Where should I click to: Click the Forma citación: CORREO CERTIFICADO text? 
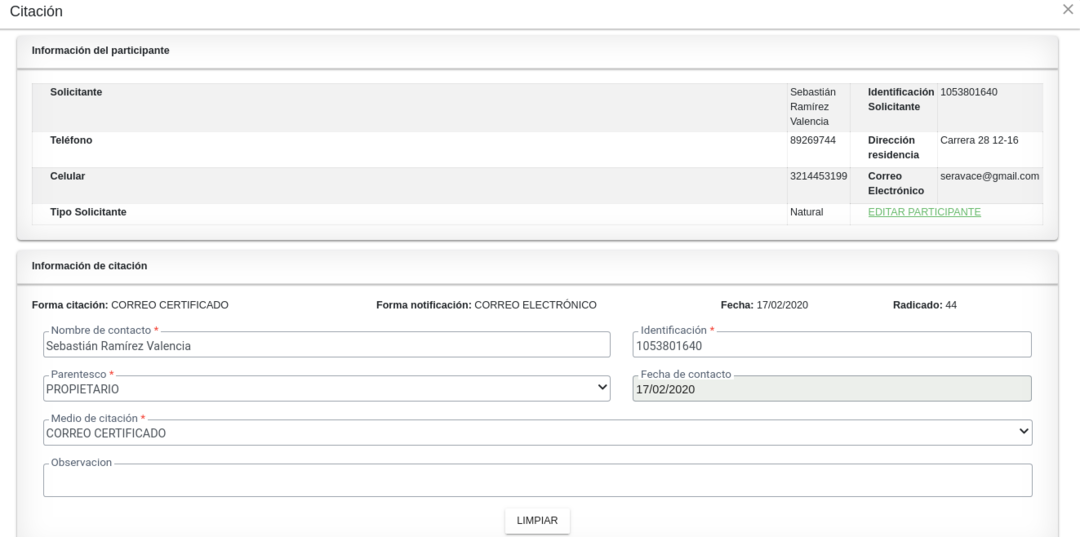pos(130,305)
